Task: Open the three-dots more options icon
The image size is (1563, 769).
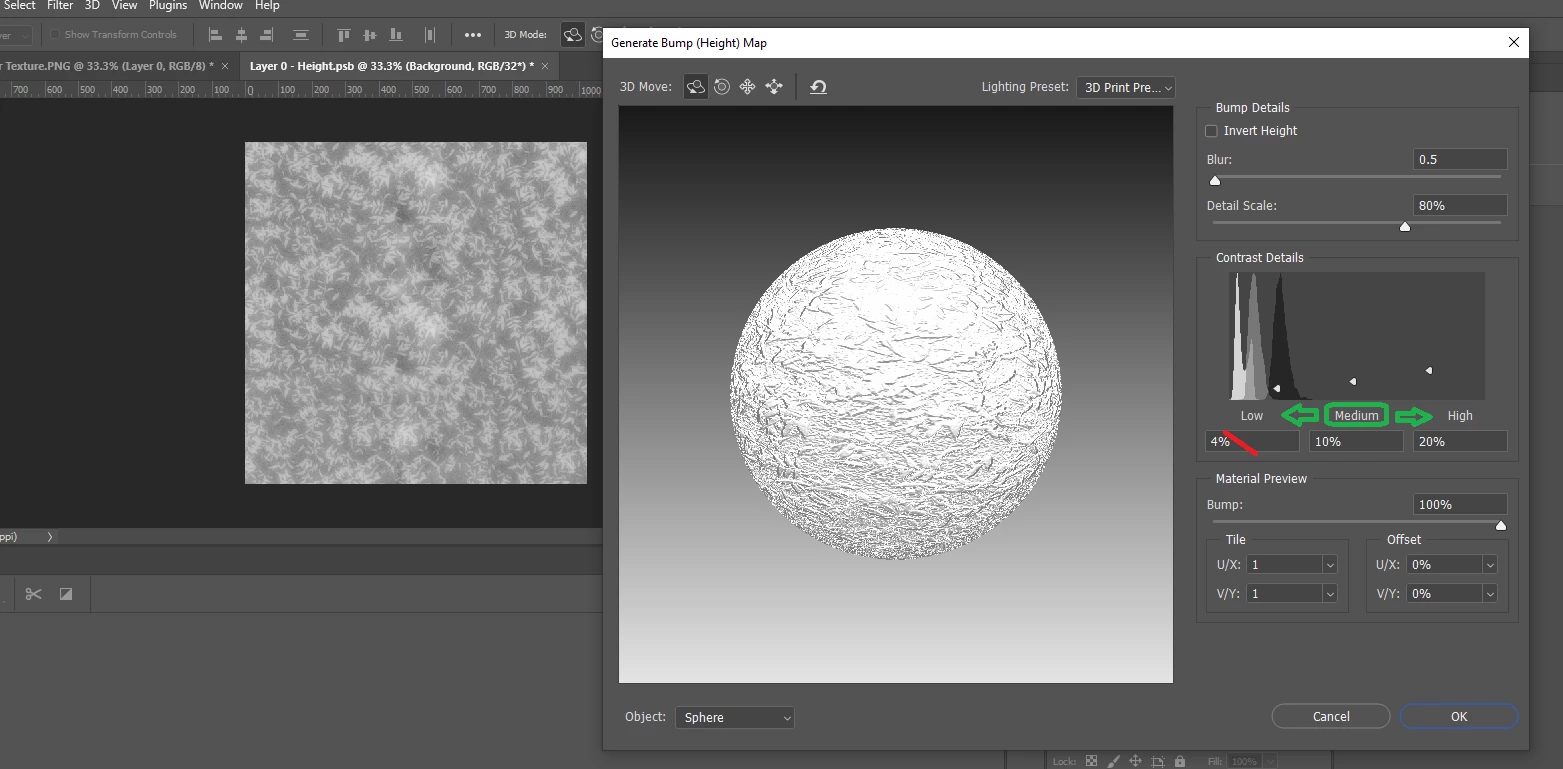Action: [x=473, y=35]
